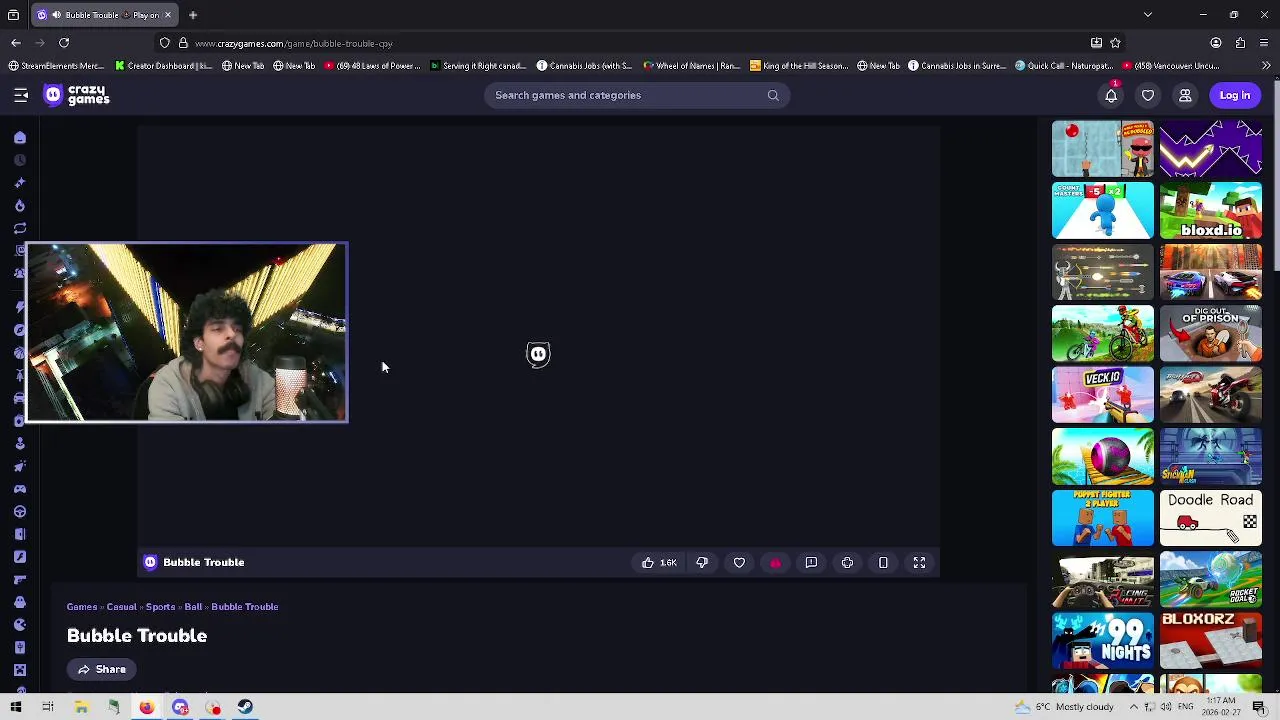Open the friends icon in the site header
This screenshot has height=720, width=1280.
pos(1185,95)
